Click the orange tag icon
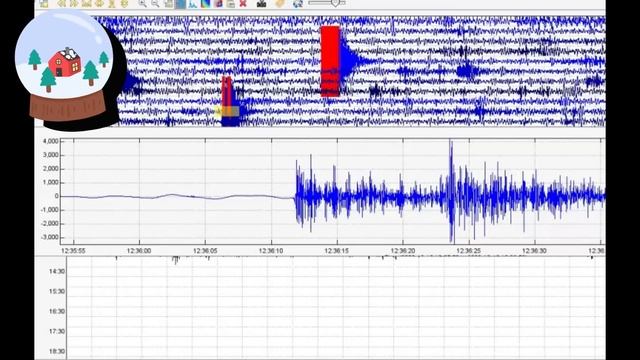This screenshot has height=360, width=640. tap(280, 4)
